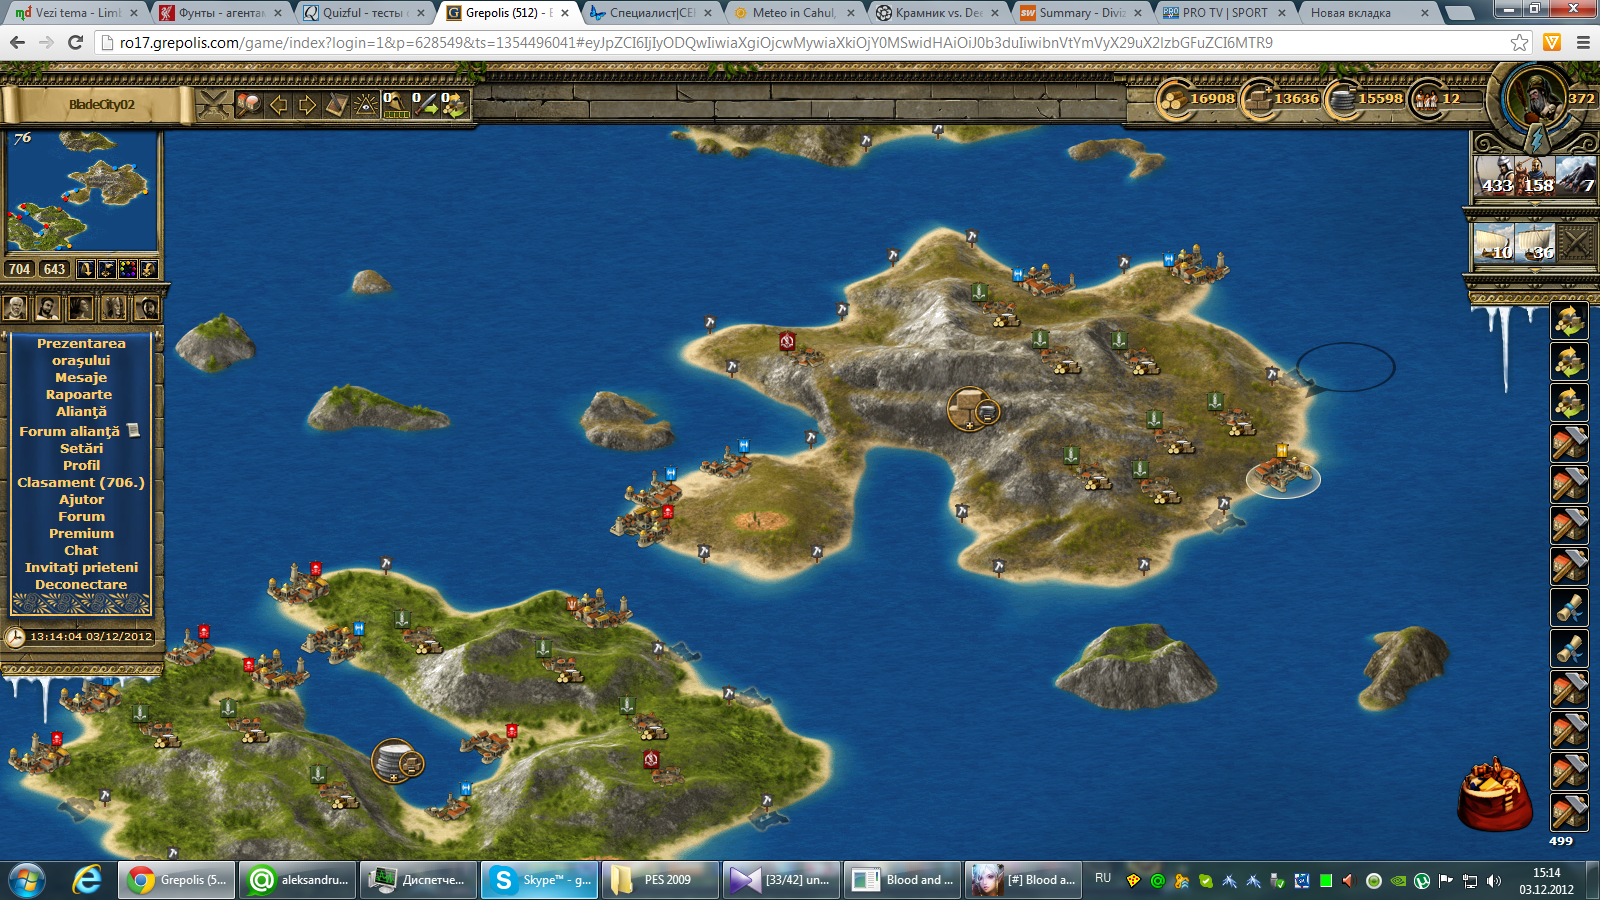This screenshot has height=900, width=1600.
Task: Switch to previous city with left arrow
Action: click(x=279, y=104)
